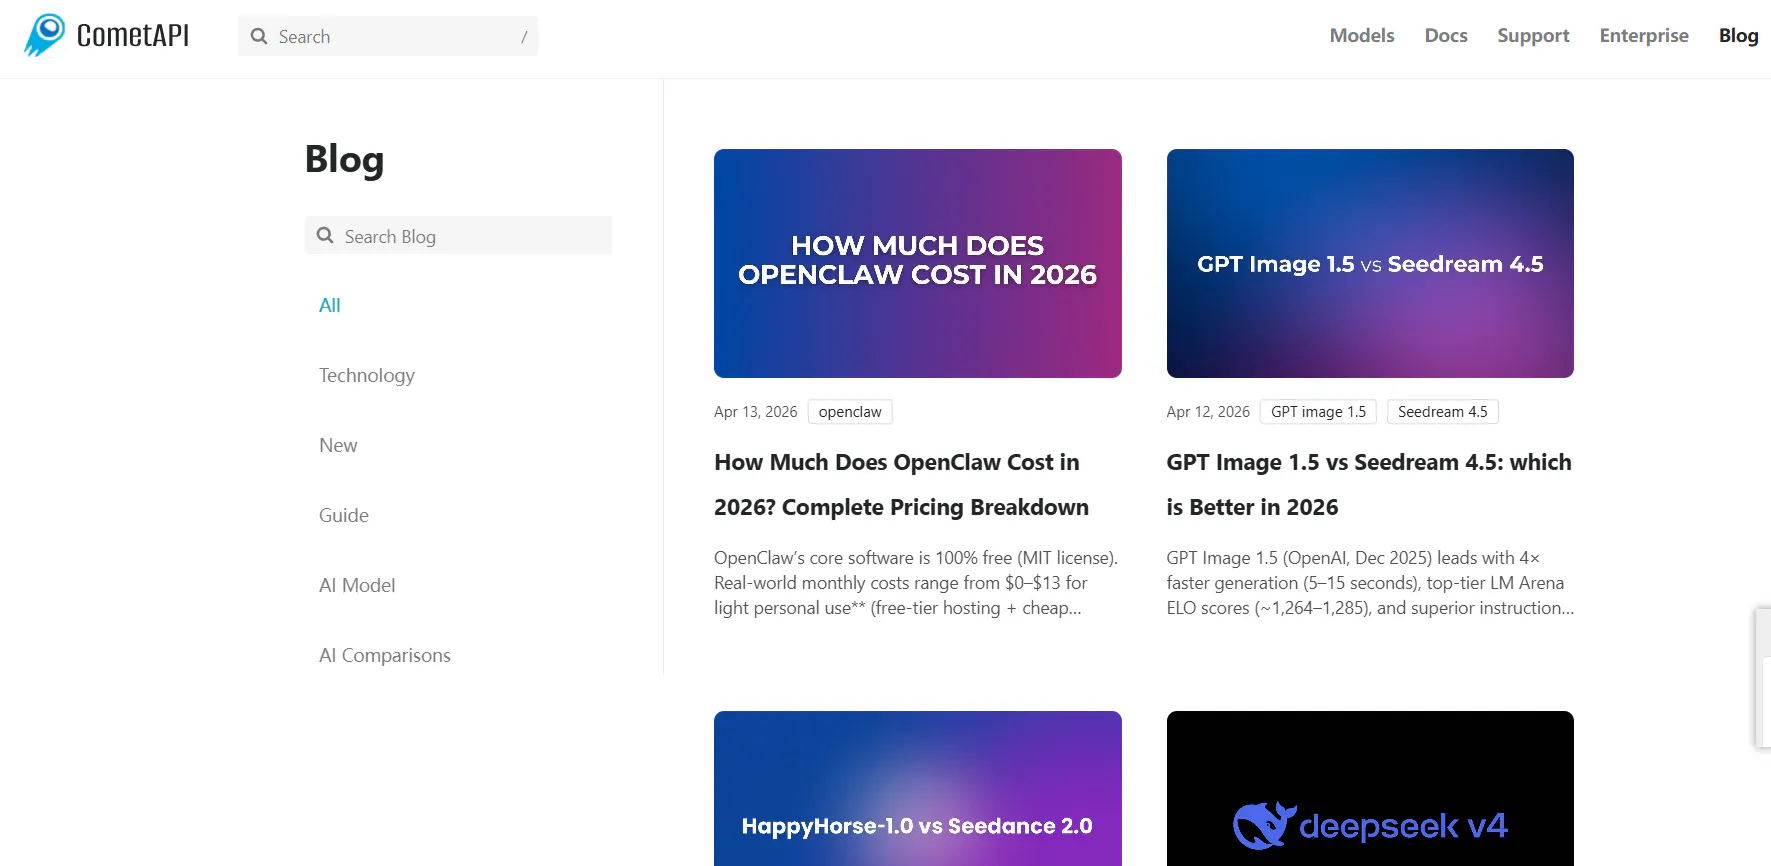Select the Technology blog category
This screenshot has height=866, width=1771.
coord(367,375)
